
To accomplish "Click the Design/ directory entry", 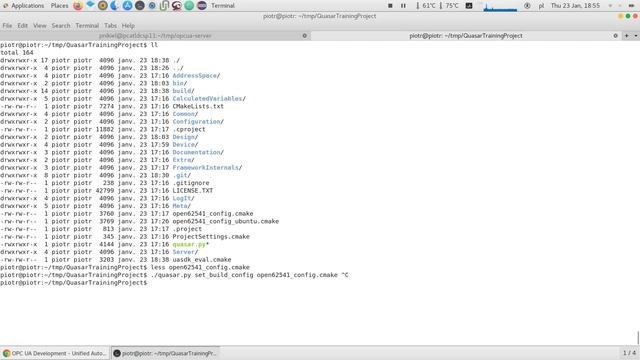I will tap(185, 137).
